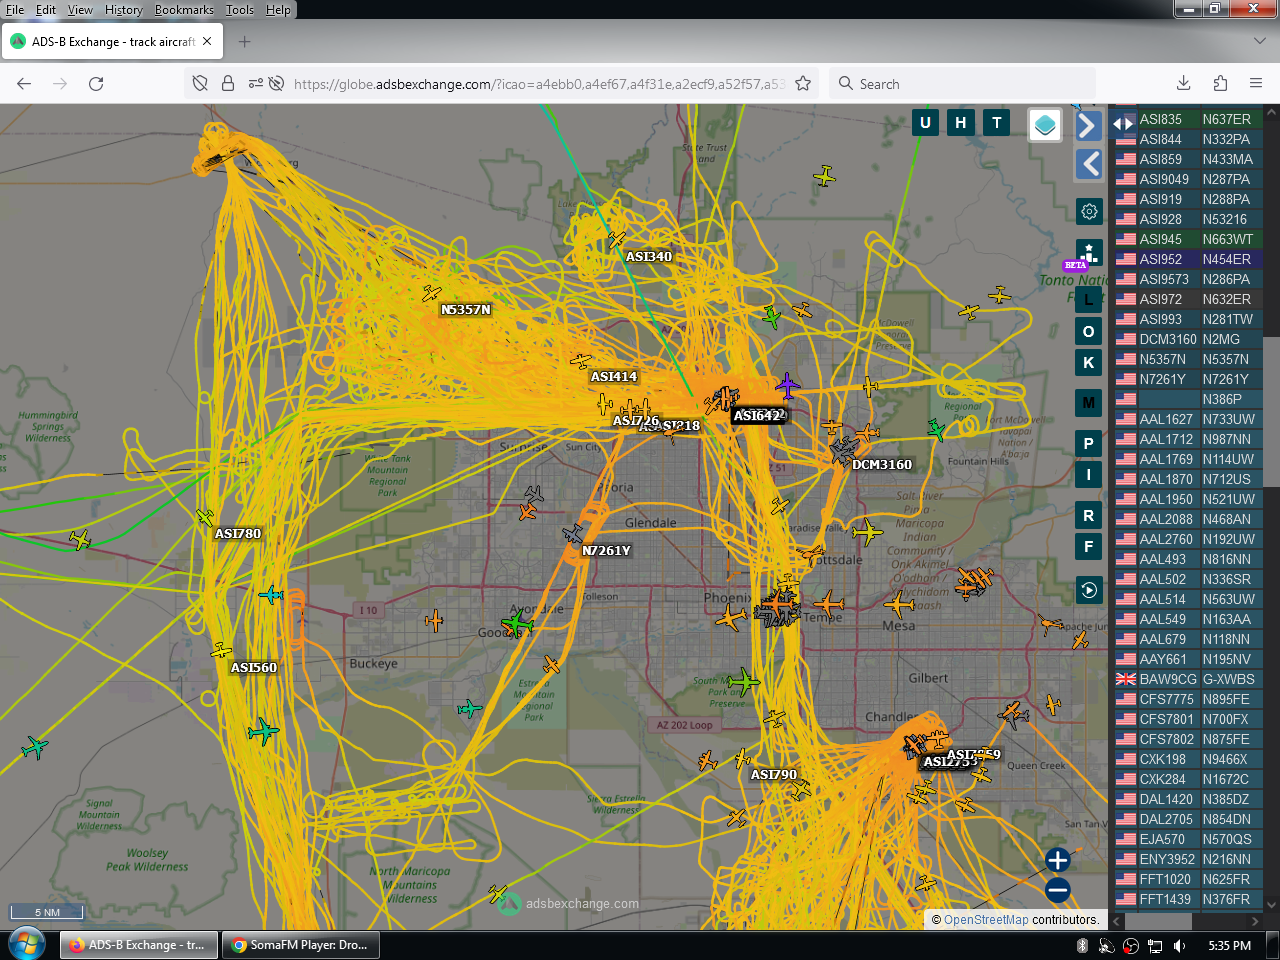Screen dimensions: 1280x960
Task: Open the BETA leaderboard stats icon
Action: [1089, 252]
